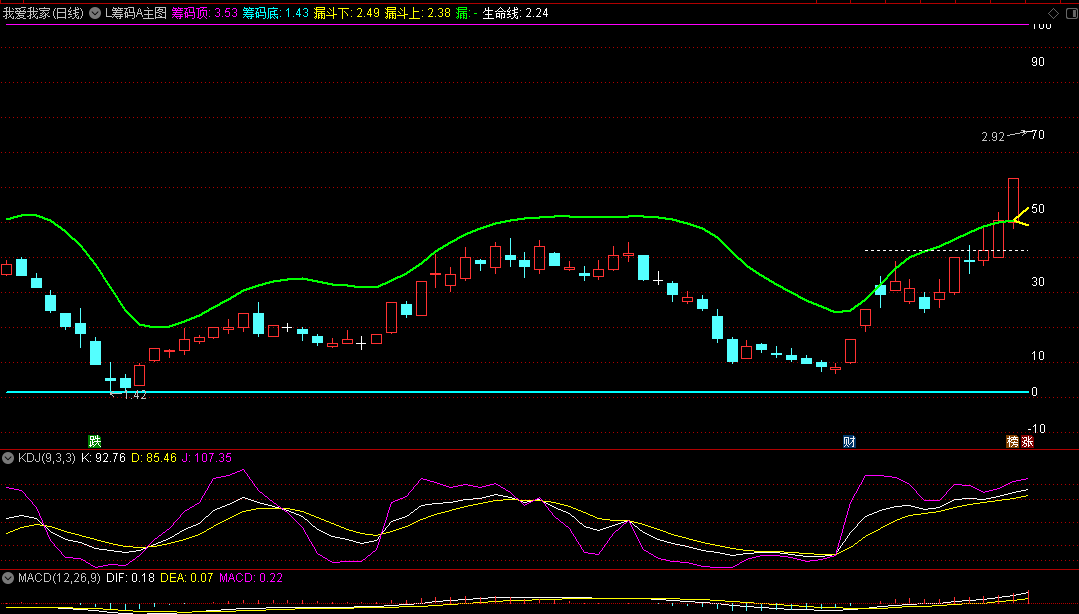This screenshot has width=1079, height=614.
Task: Select the tallest red candlestick at far right
Action: point(1013,199)
